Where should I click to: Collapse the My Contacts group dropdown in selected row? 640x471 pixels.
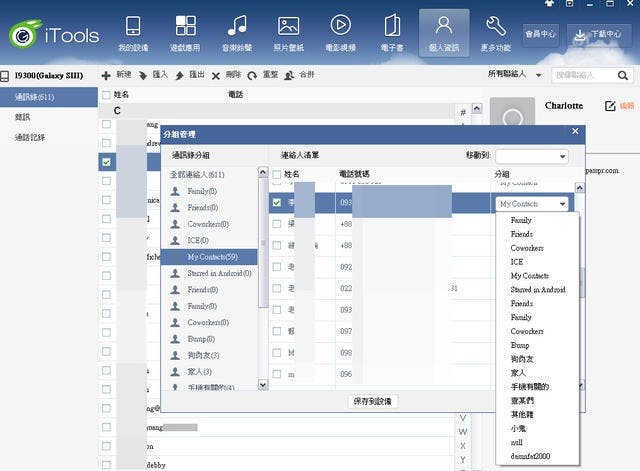(564, 204)
